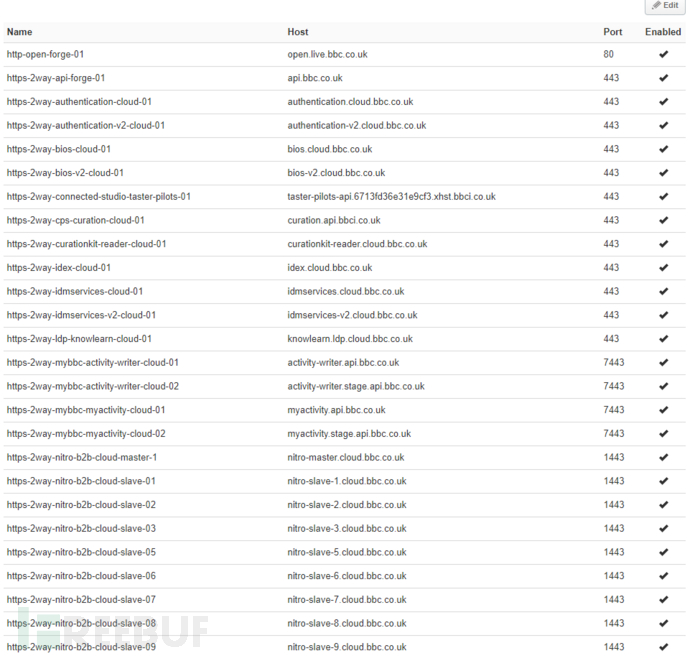The height and width of the screenshot is (656, 690).
Task: Click Enabled checkmark for nitro-b2b-cloud-slave-08
Action: click(664, 623)
